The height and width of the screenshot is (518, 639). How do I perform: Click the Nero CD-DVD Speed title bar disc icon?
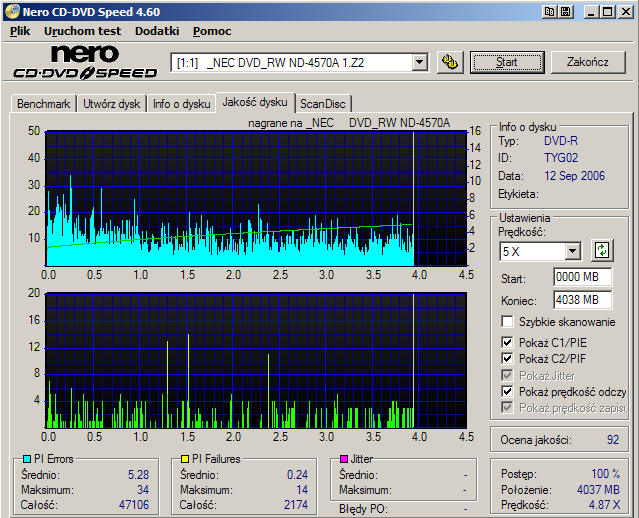[x=13, y=11]
